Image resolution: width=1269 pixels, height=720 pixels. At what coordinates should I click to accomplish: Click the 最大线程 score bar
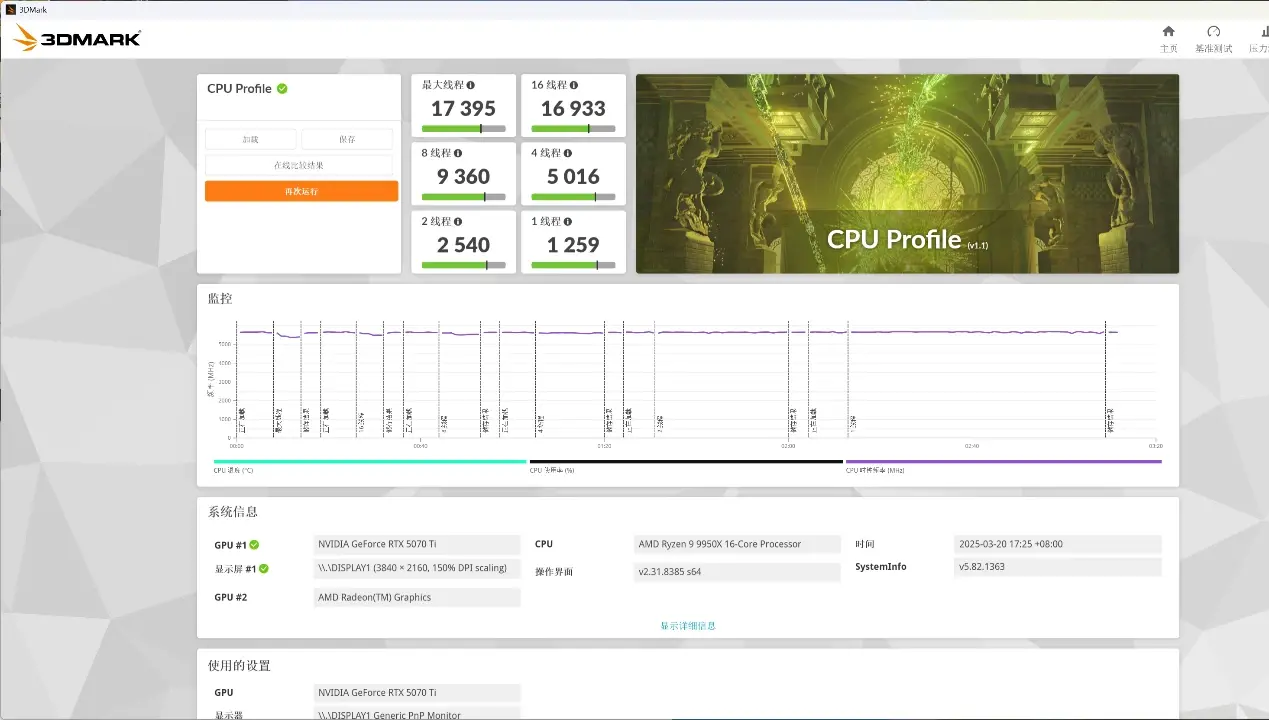pos(463,128)
